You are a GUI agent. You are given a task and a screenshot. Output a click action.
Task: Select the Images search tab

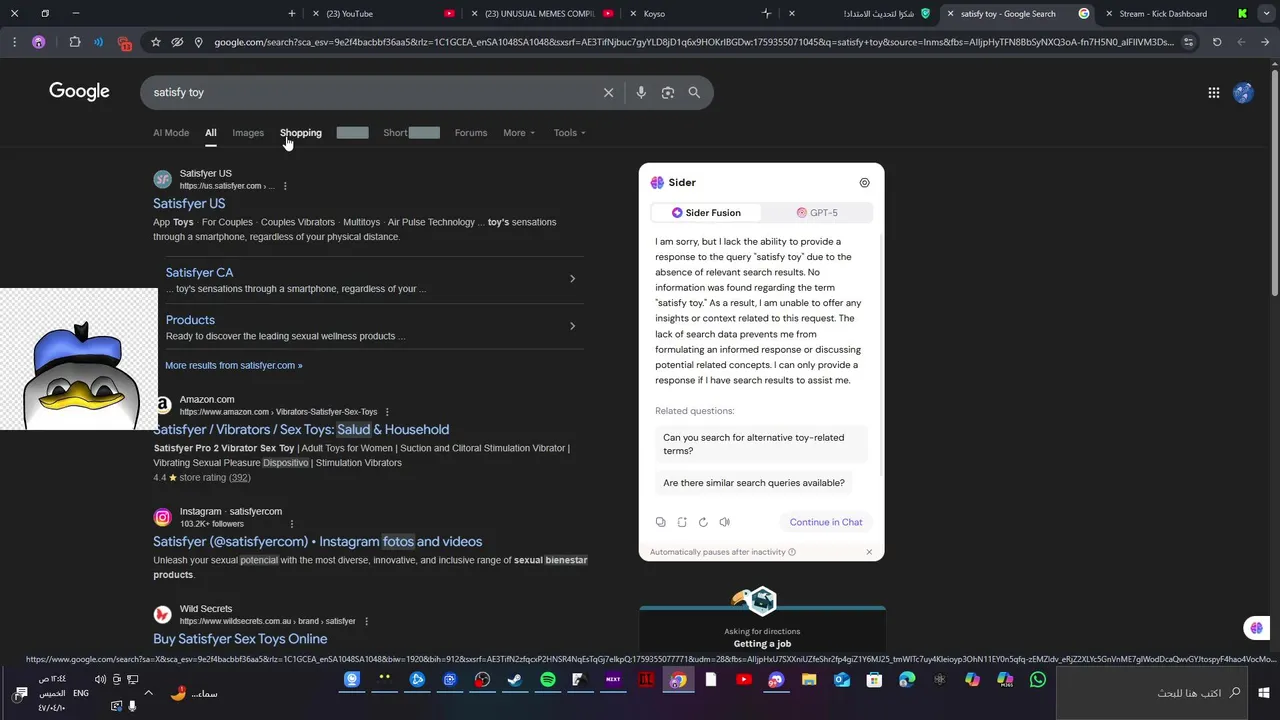pos(248,133)
